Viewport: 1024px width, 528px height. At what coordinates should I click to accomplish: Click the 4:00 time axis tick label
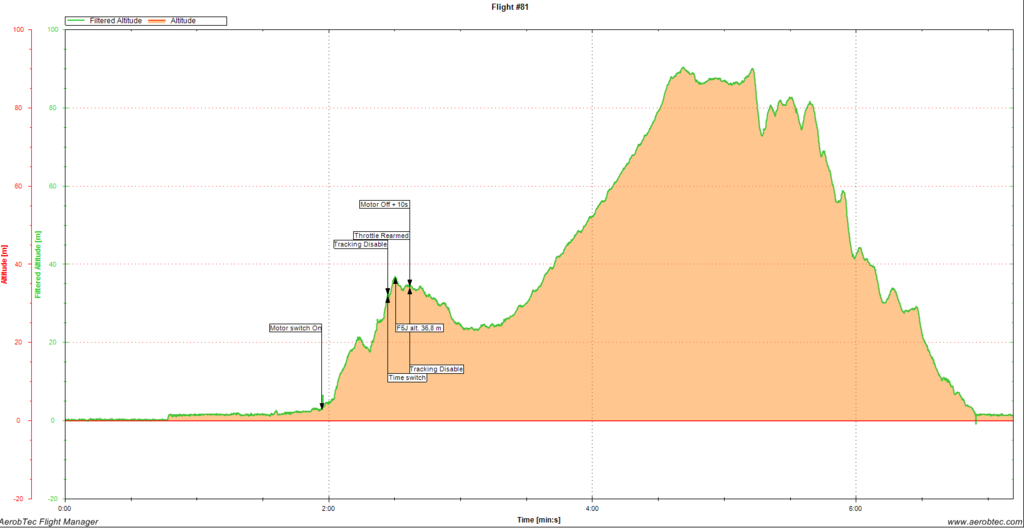pyautogui.click(x=592, y=507)
